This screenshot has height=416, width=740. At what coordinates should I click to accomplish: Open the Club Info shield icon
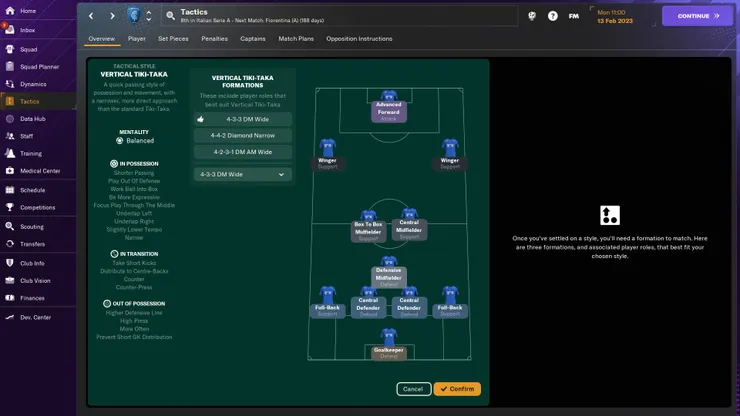tap(10, 263)
